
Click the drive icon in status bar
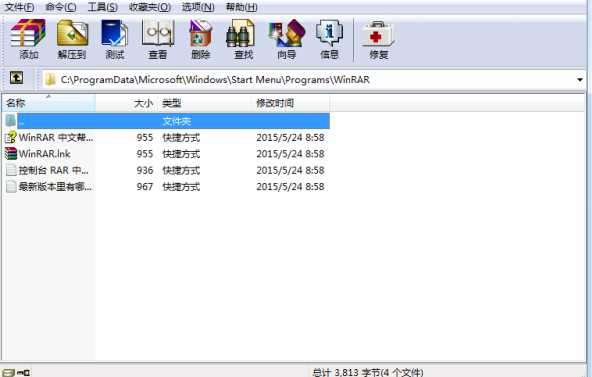click(x=9, y=373)
